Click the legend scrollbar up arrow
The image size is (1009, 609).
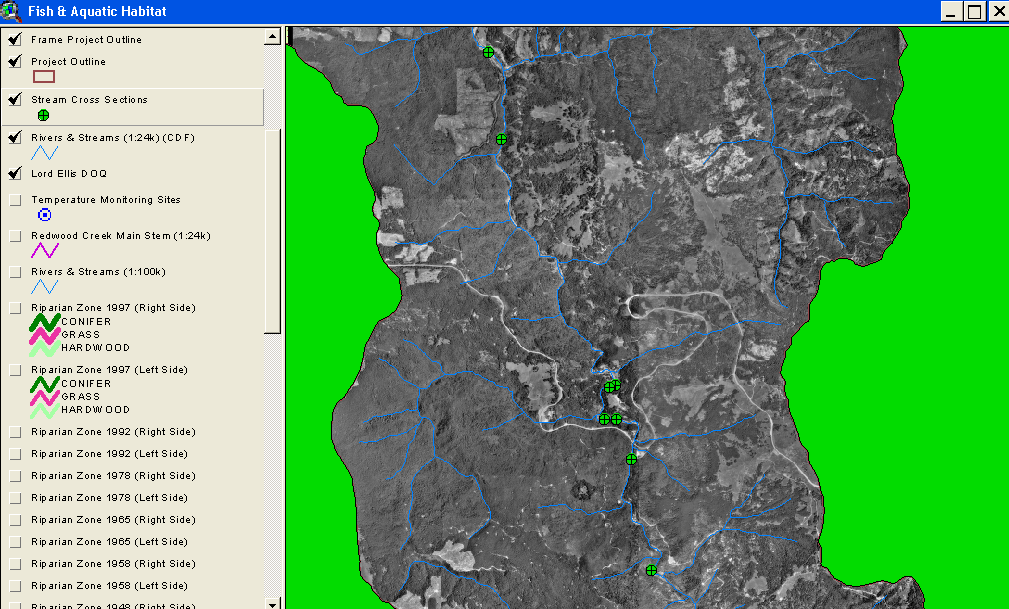click(272, 37)
